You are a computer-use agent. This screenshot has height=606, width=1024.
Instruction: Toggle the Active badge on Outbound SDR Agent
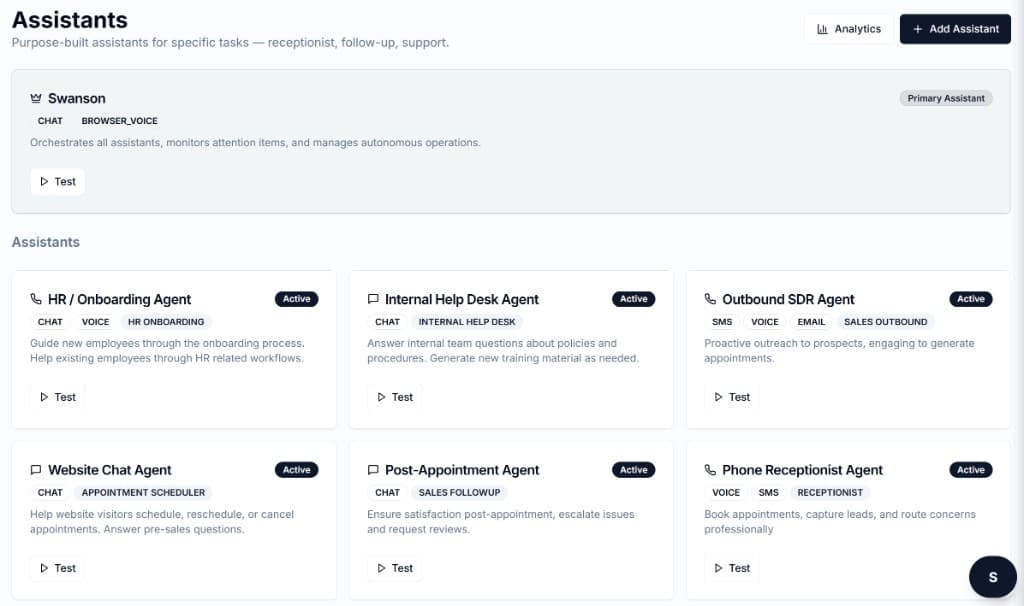click(970, 298)
